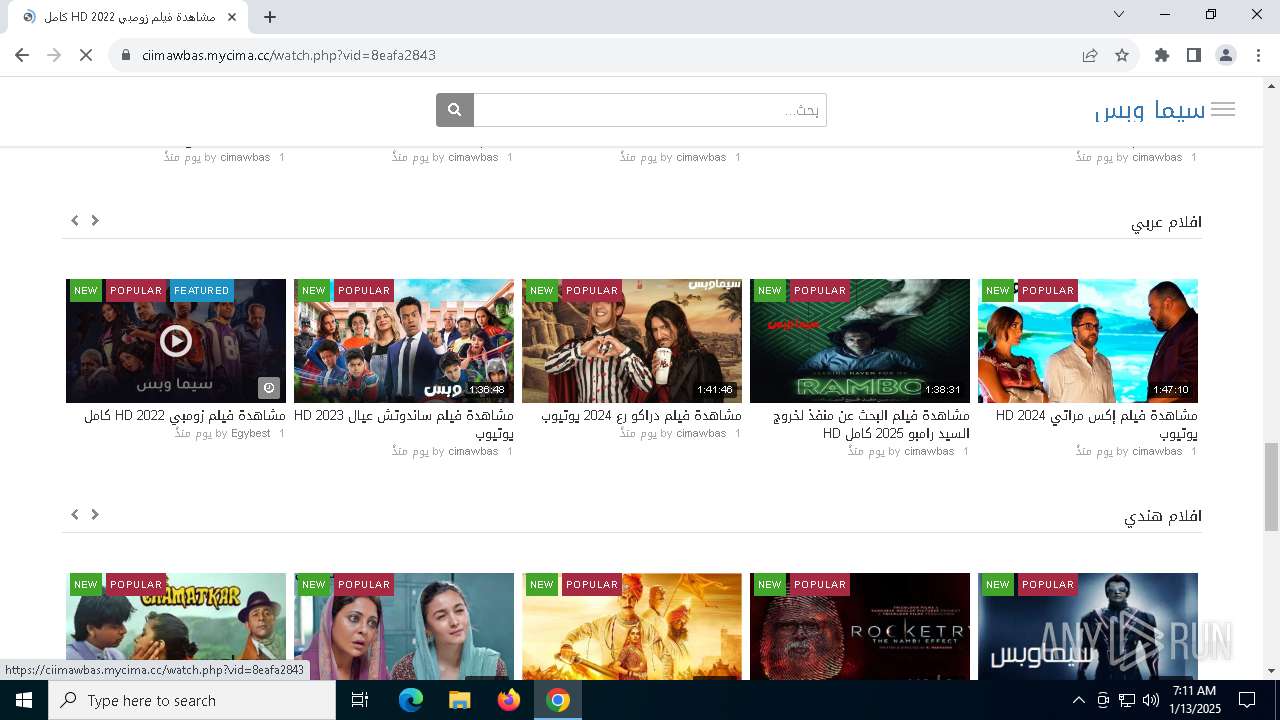
Task: Click the Windows taskbar search box
Action: click(192, 700)
